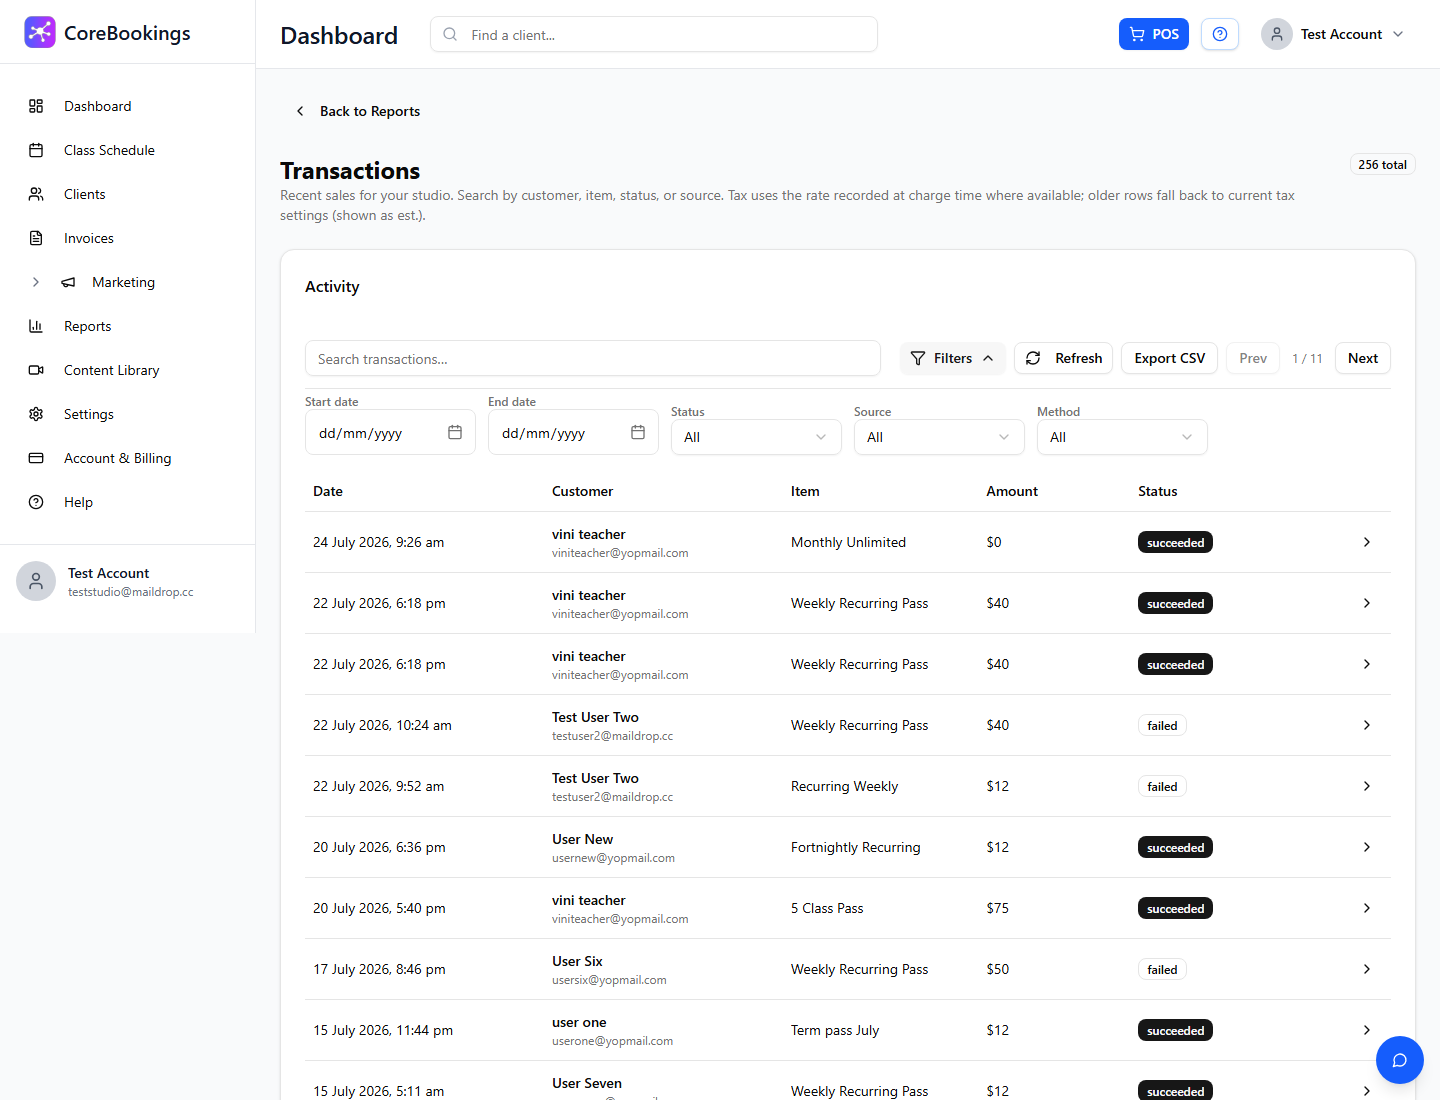This screenshot has width=1440, height=1100.
Task: Click the Content Library video icon
Action: click(36, 370)
